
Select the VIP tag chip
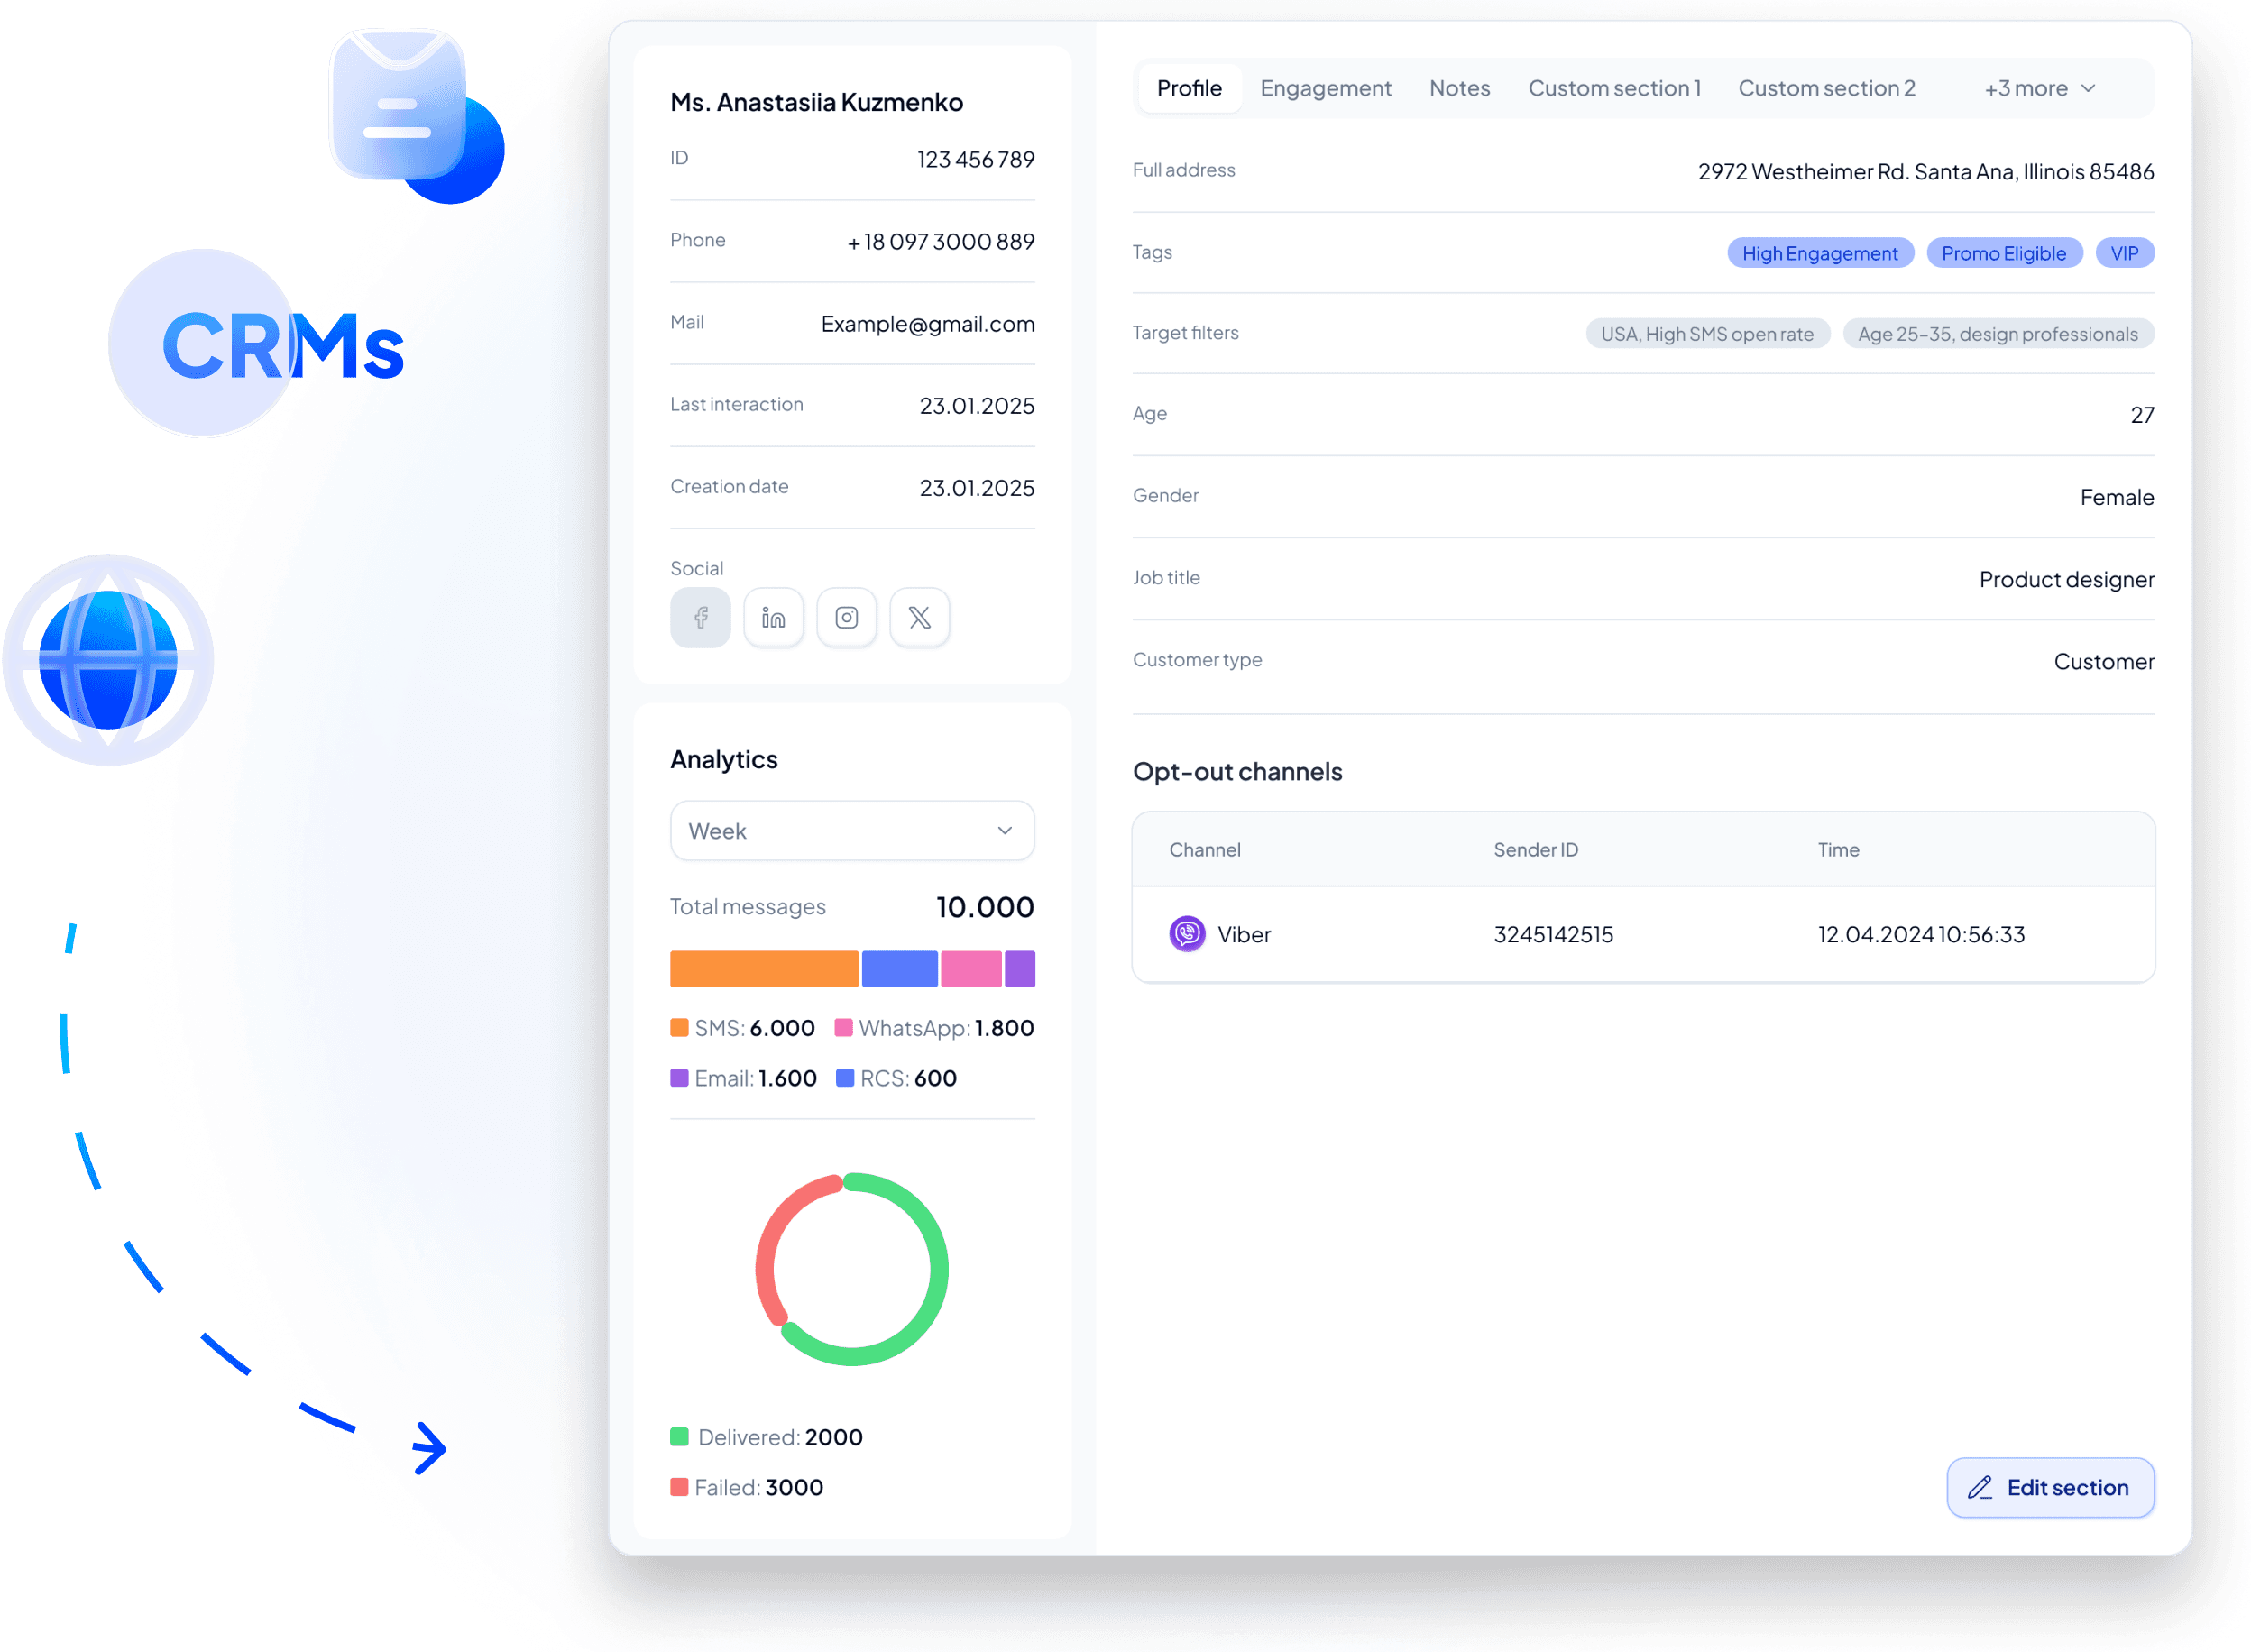pos(2124,253)
